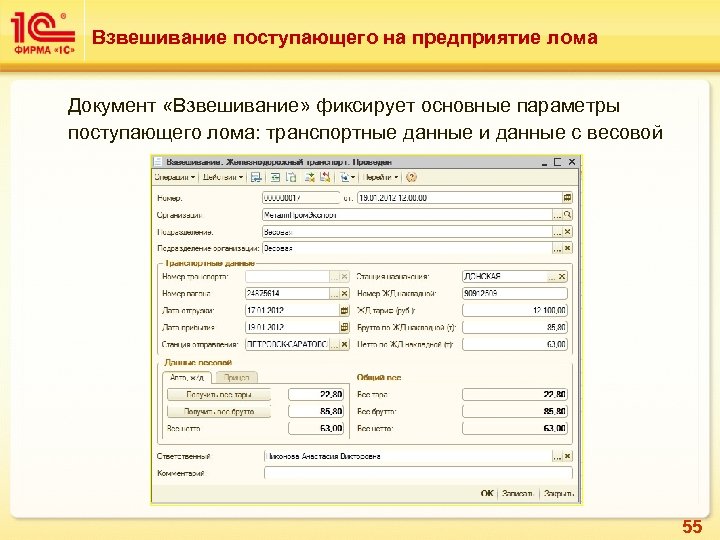Maximize the Взвешивание document window
Viewport: 720px width, 540px height.
click(x=557, y=162)
